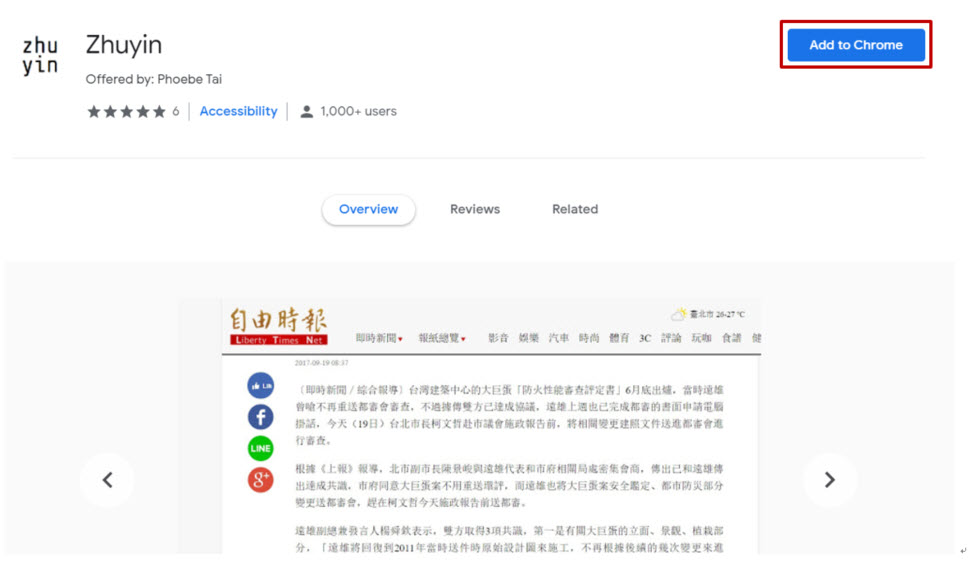Click the Google Plus icon in preview
Image resolution: width=971 pixels, height=562 pixels.
261,480
